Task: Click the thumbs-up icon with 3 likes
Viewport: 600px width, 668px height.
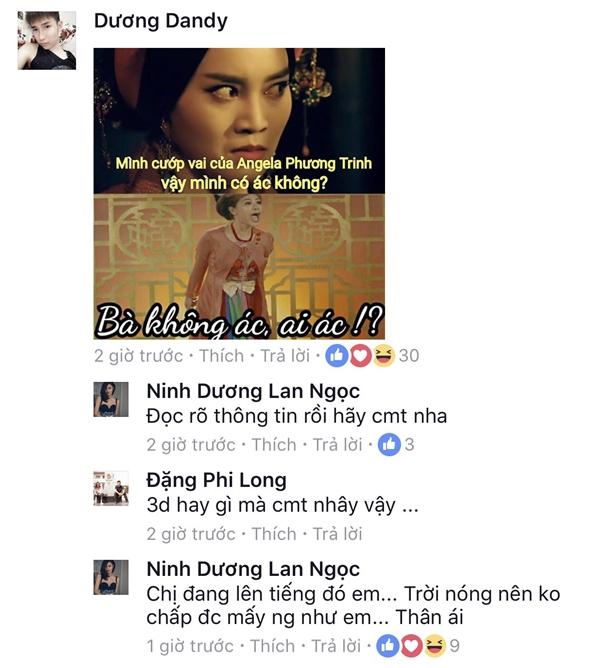Action: [x=389, y=445]
